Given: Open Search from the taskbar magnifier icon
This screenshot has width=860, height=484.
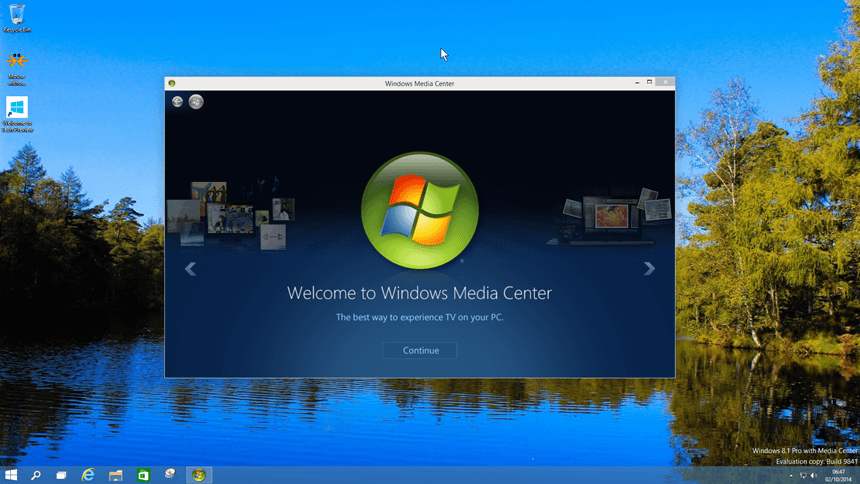Looking at the screenshot, I should (36, 475).
